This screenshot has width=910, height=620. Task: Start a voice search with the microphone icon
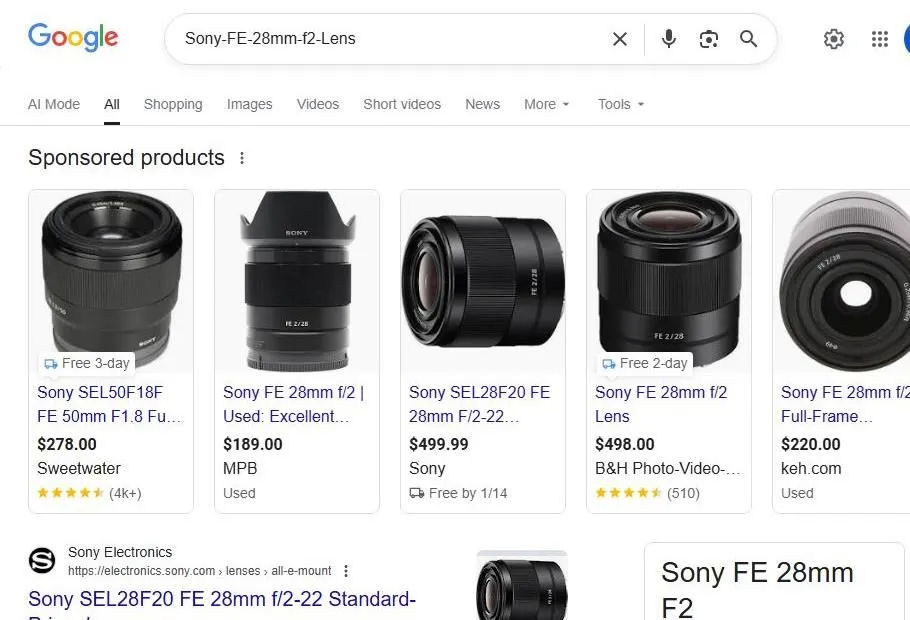pyautogui.click(x=668, y=39)
